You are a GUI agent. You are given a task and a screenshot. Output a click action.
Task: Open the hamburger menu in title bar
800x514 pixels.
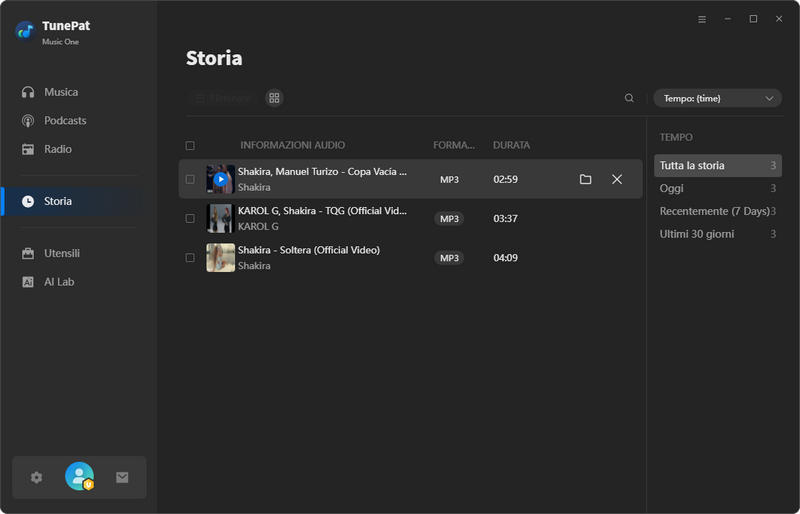click(702, 19)
